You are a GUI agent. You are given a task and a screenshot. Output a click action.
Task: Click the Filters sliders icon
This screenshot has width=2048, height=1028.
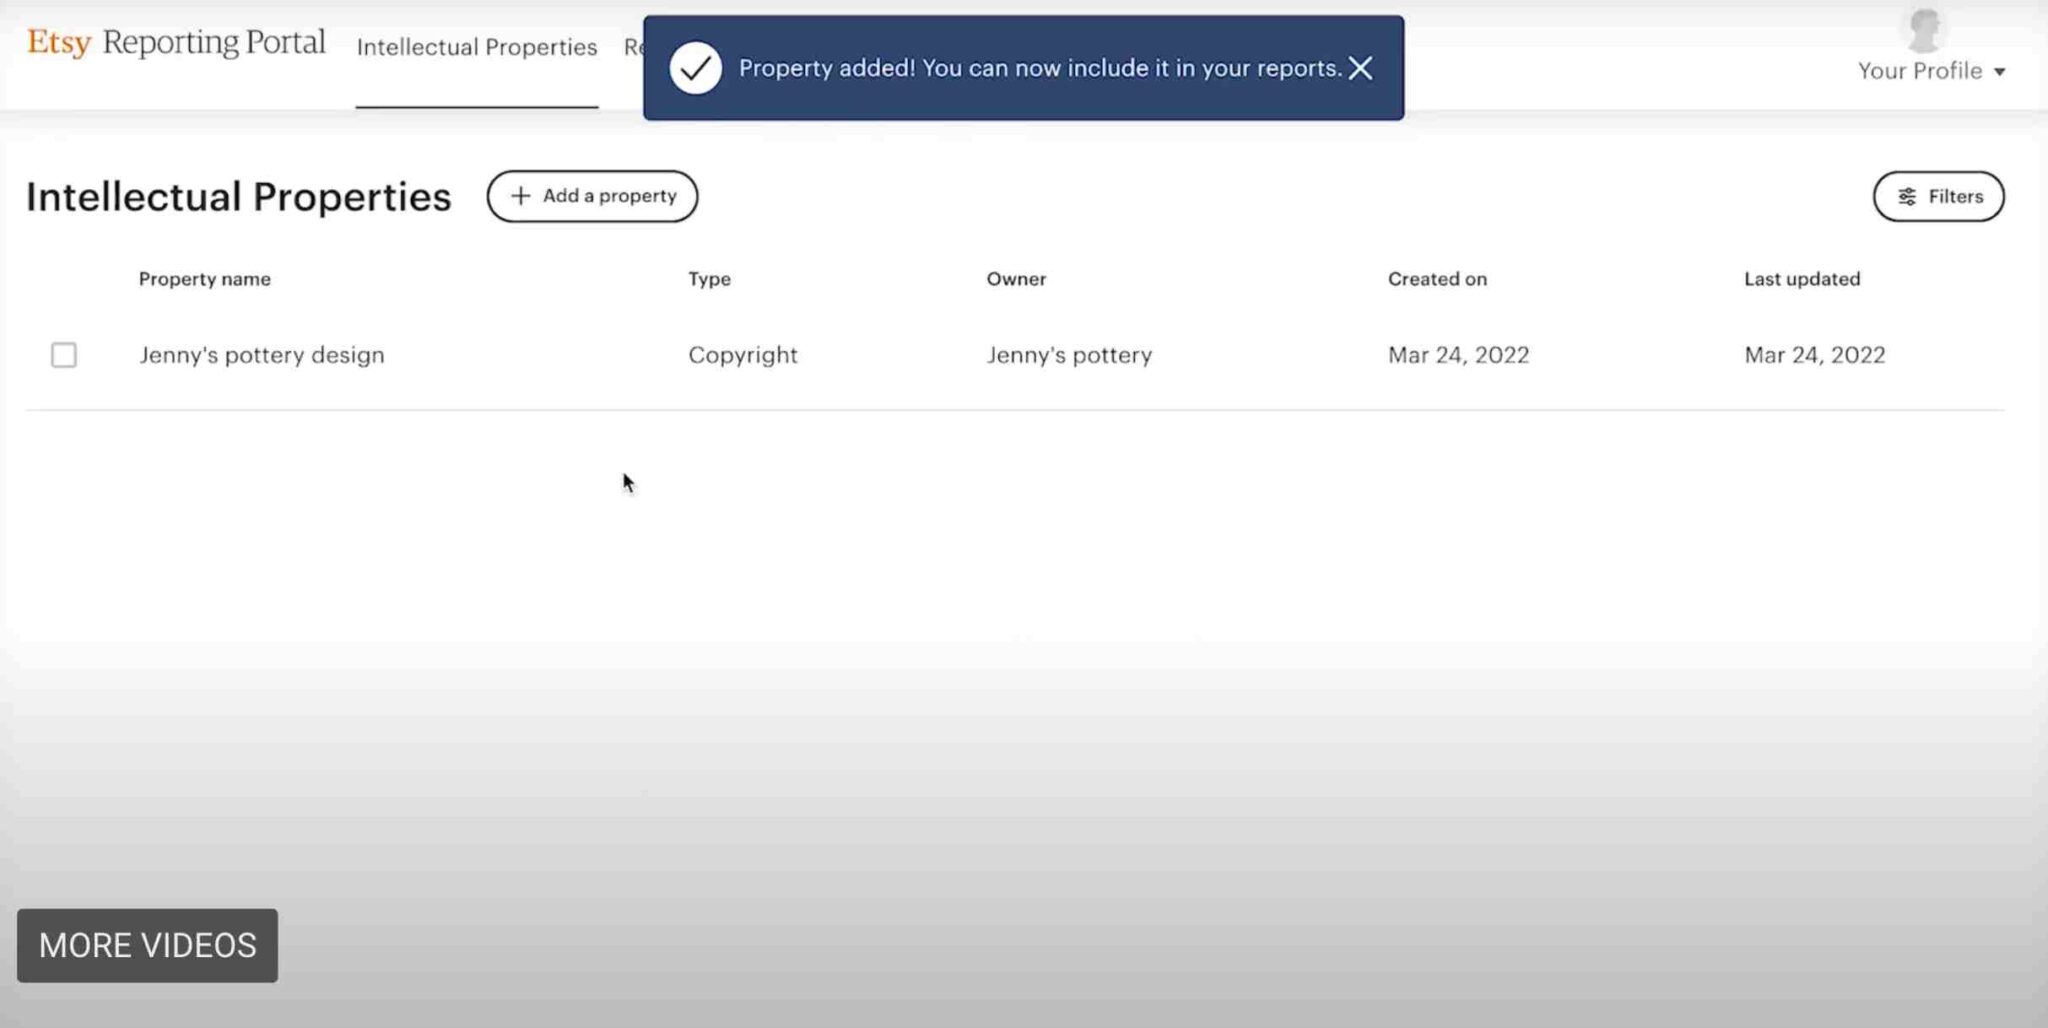point(1907,197)
